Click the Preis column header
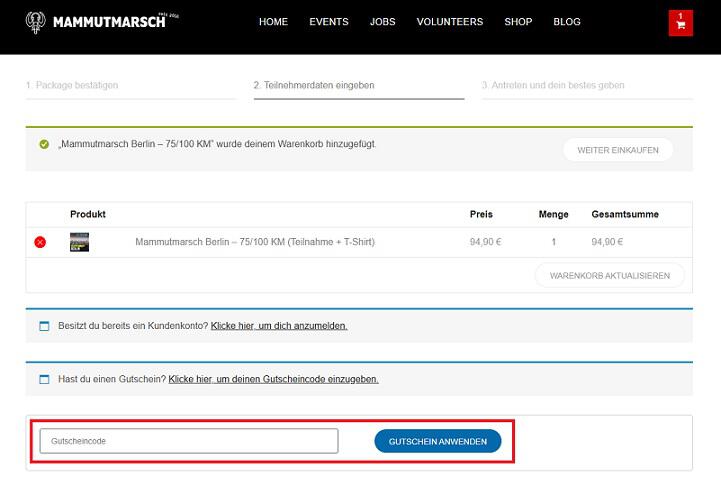 [481, 214]
